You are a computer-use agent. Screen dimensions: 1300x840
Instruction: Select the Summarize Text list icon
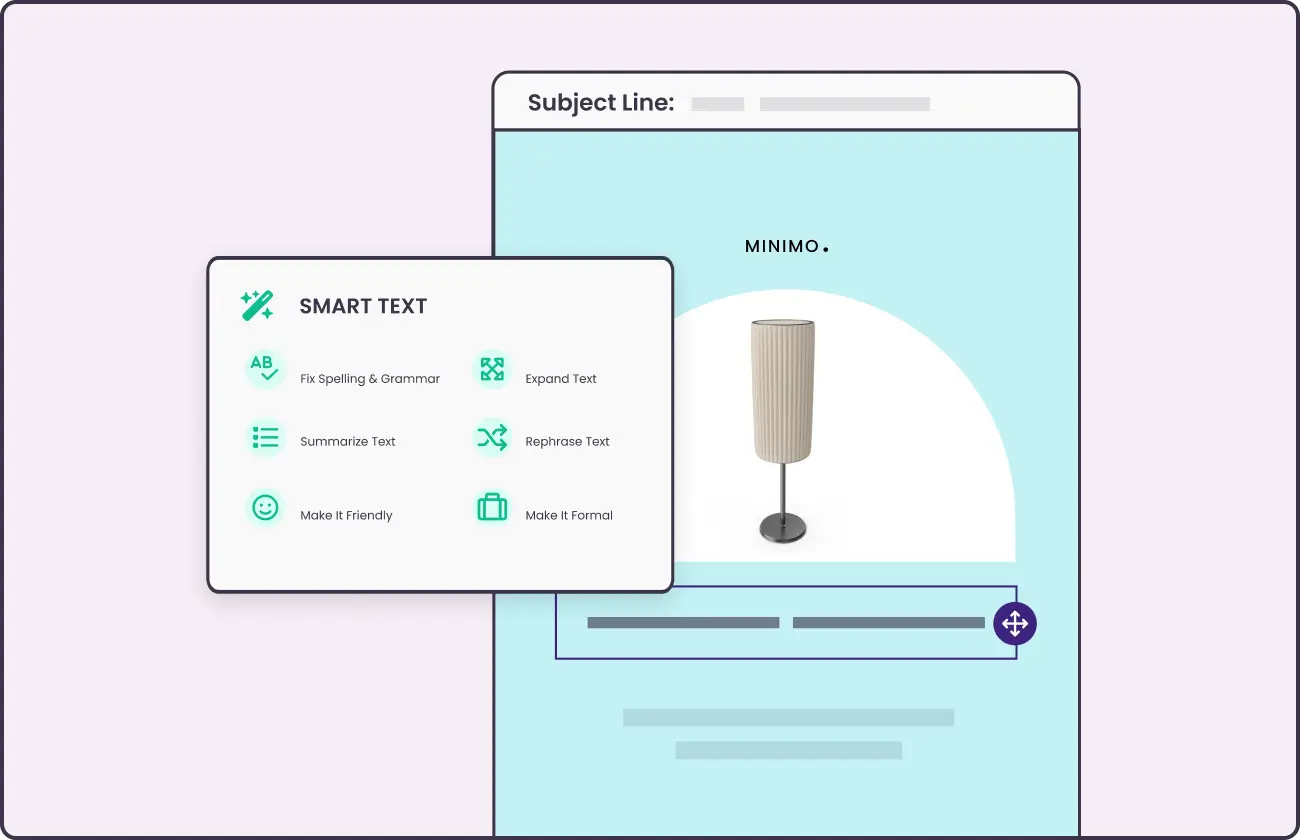click(265, 438)
